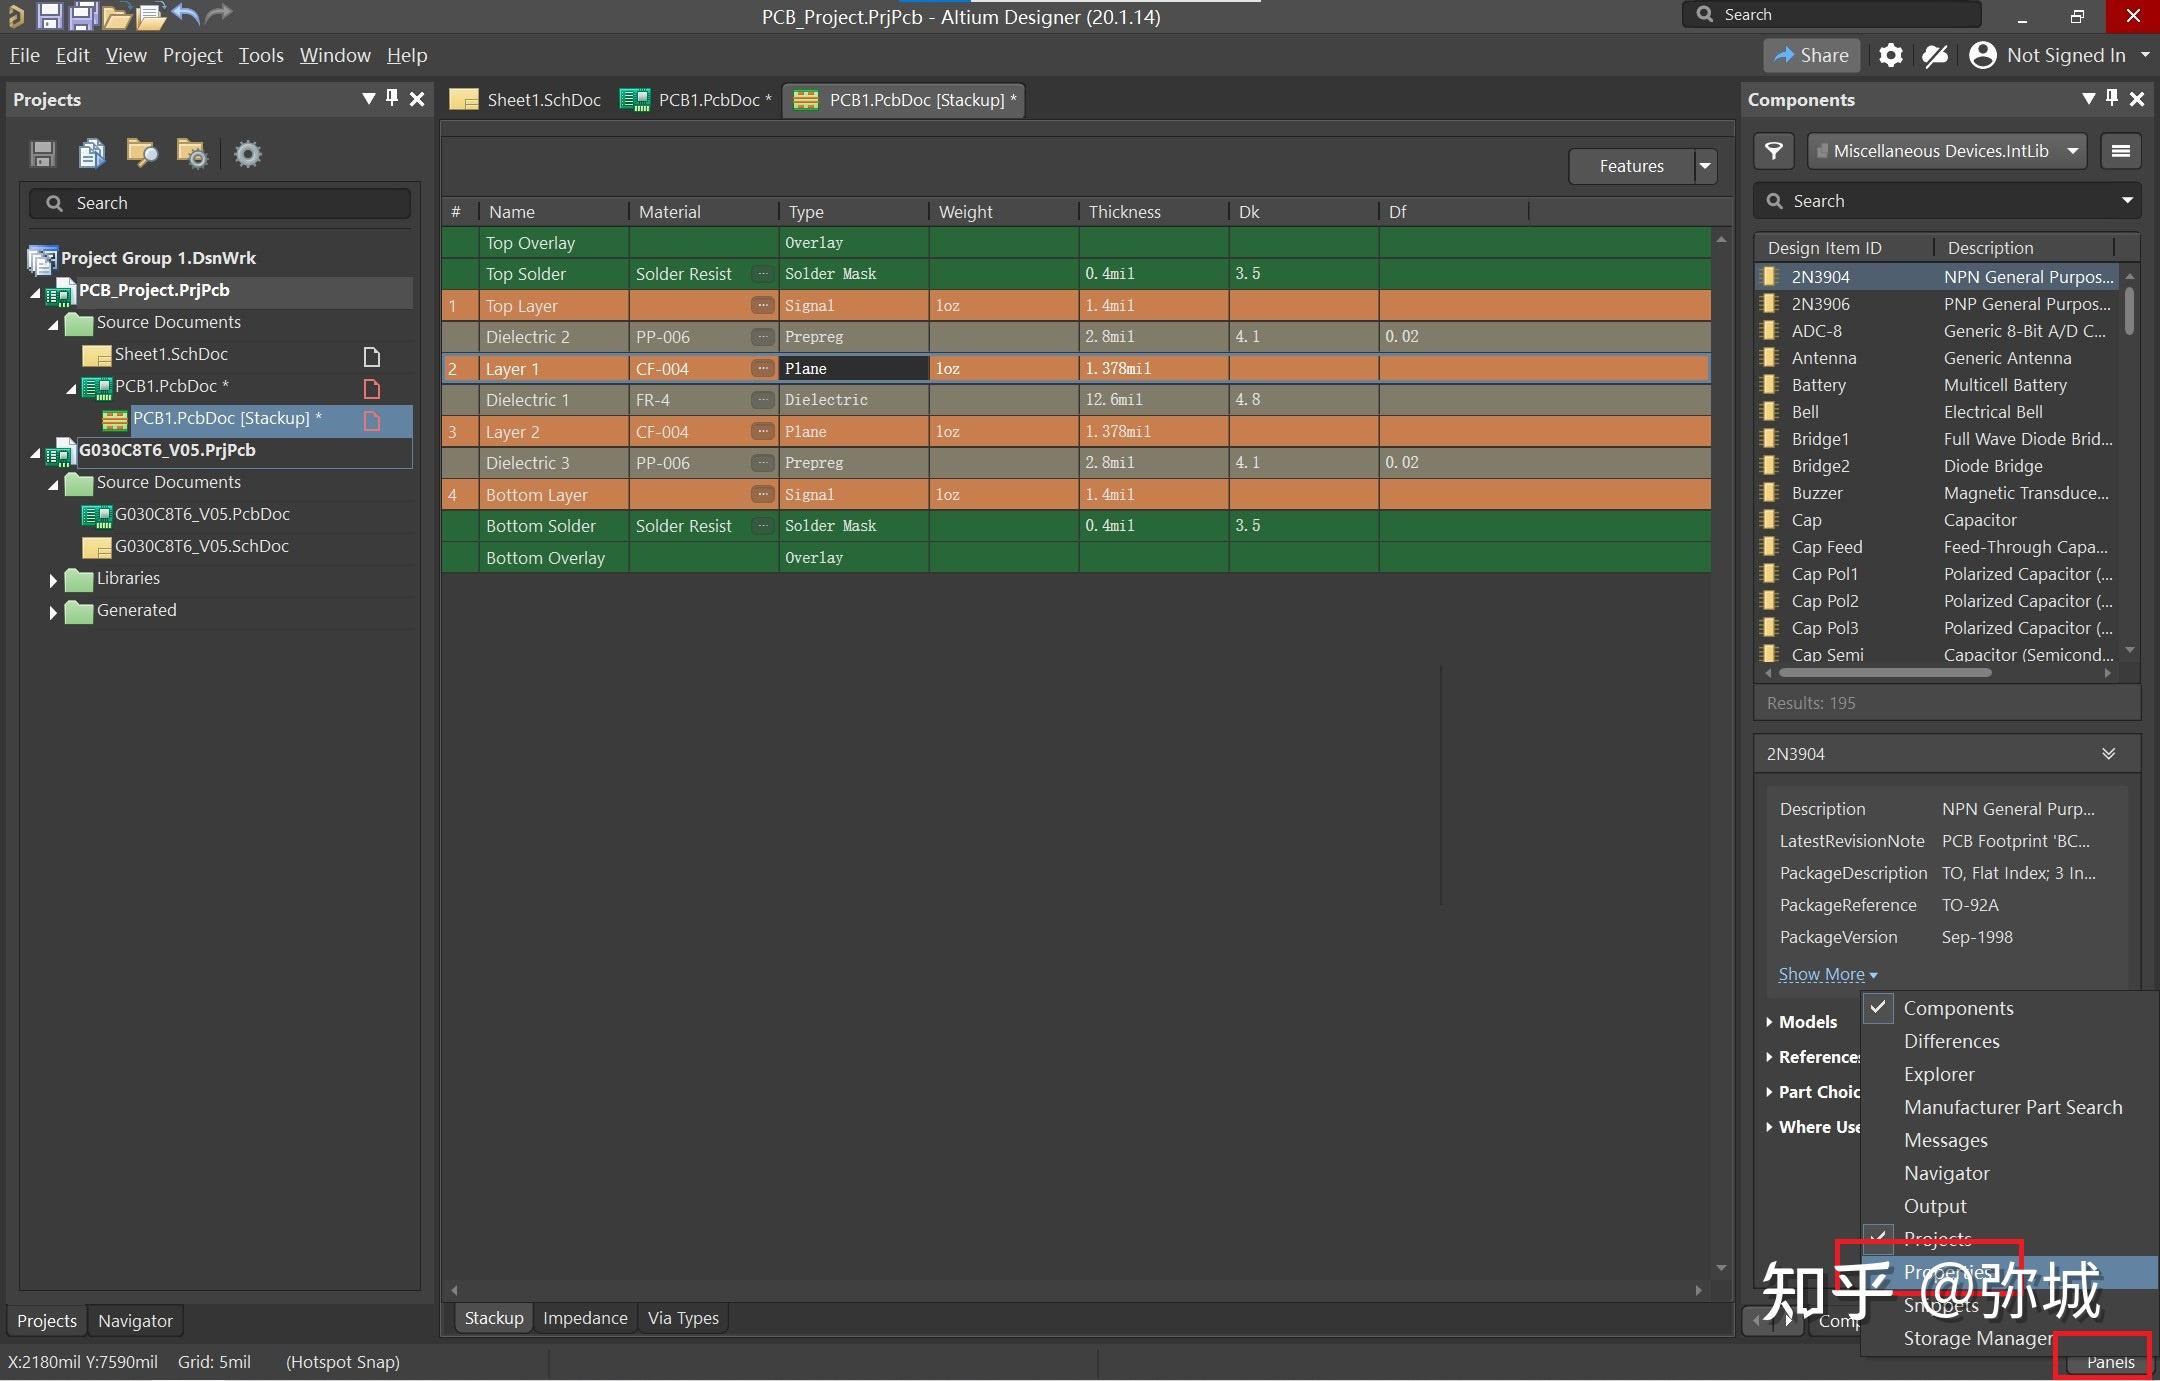
Task: Open the settings gear next to Share
Action: point(1890,55)
